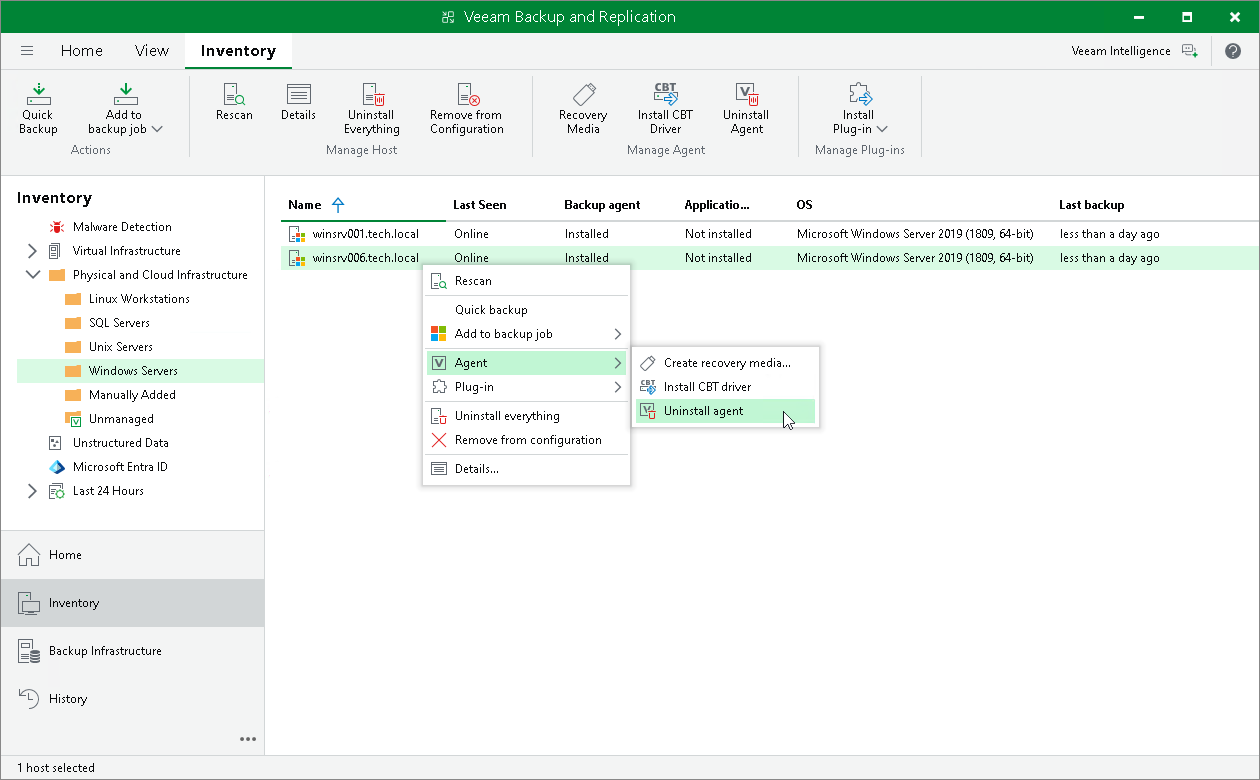This screenshot has width=1260, height=780.
Task: Open Details from the ribbon
Action: click(298, 102)
